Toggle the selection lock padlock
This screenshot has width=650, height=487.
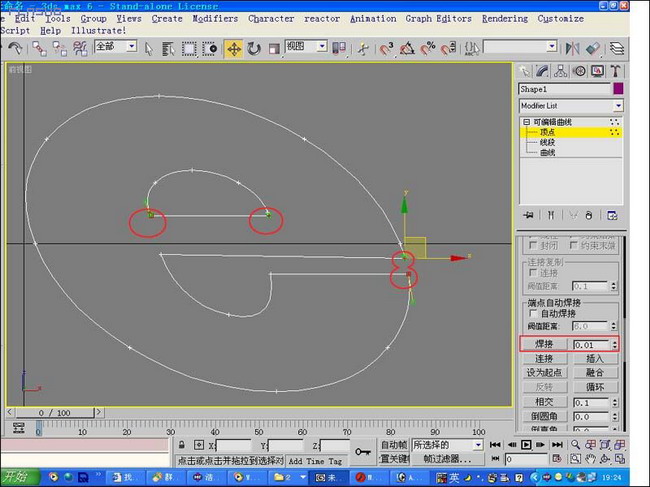point(182,445)
